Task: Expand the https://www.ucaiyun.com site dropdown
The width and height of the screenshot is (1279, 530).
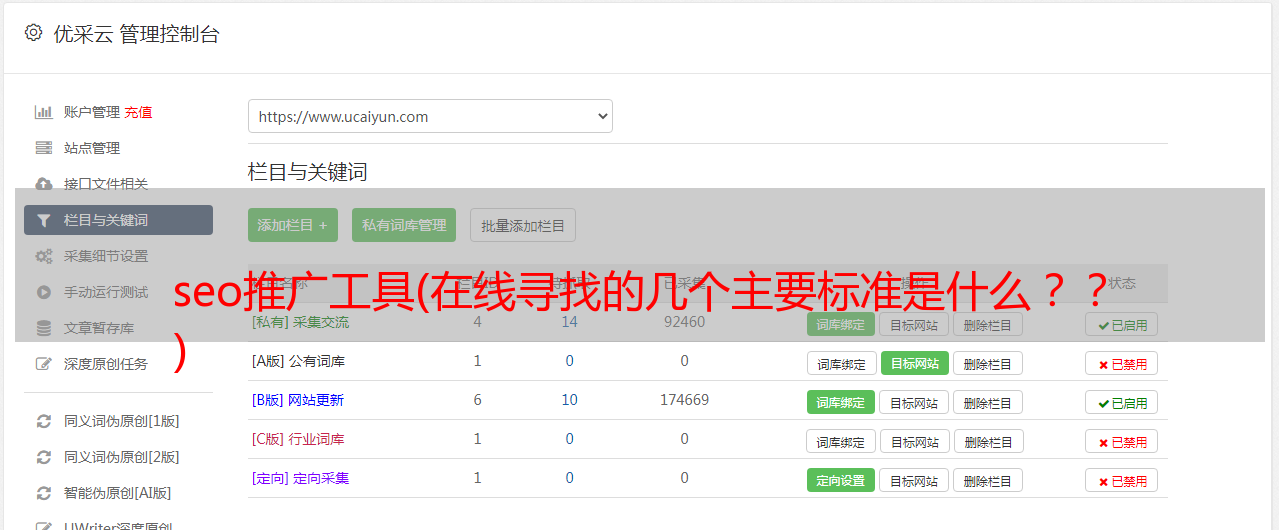Action: (x=430, y=116)
